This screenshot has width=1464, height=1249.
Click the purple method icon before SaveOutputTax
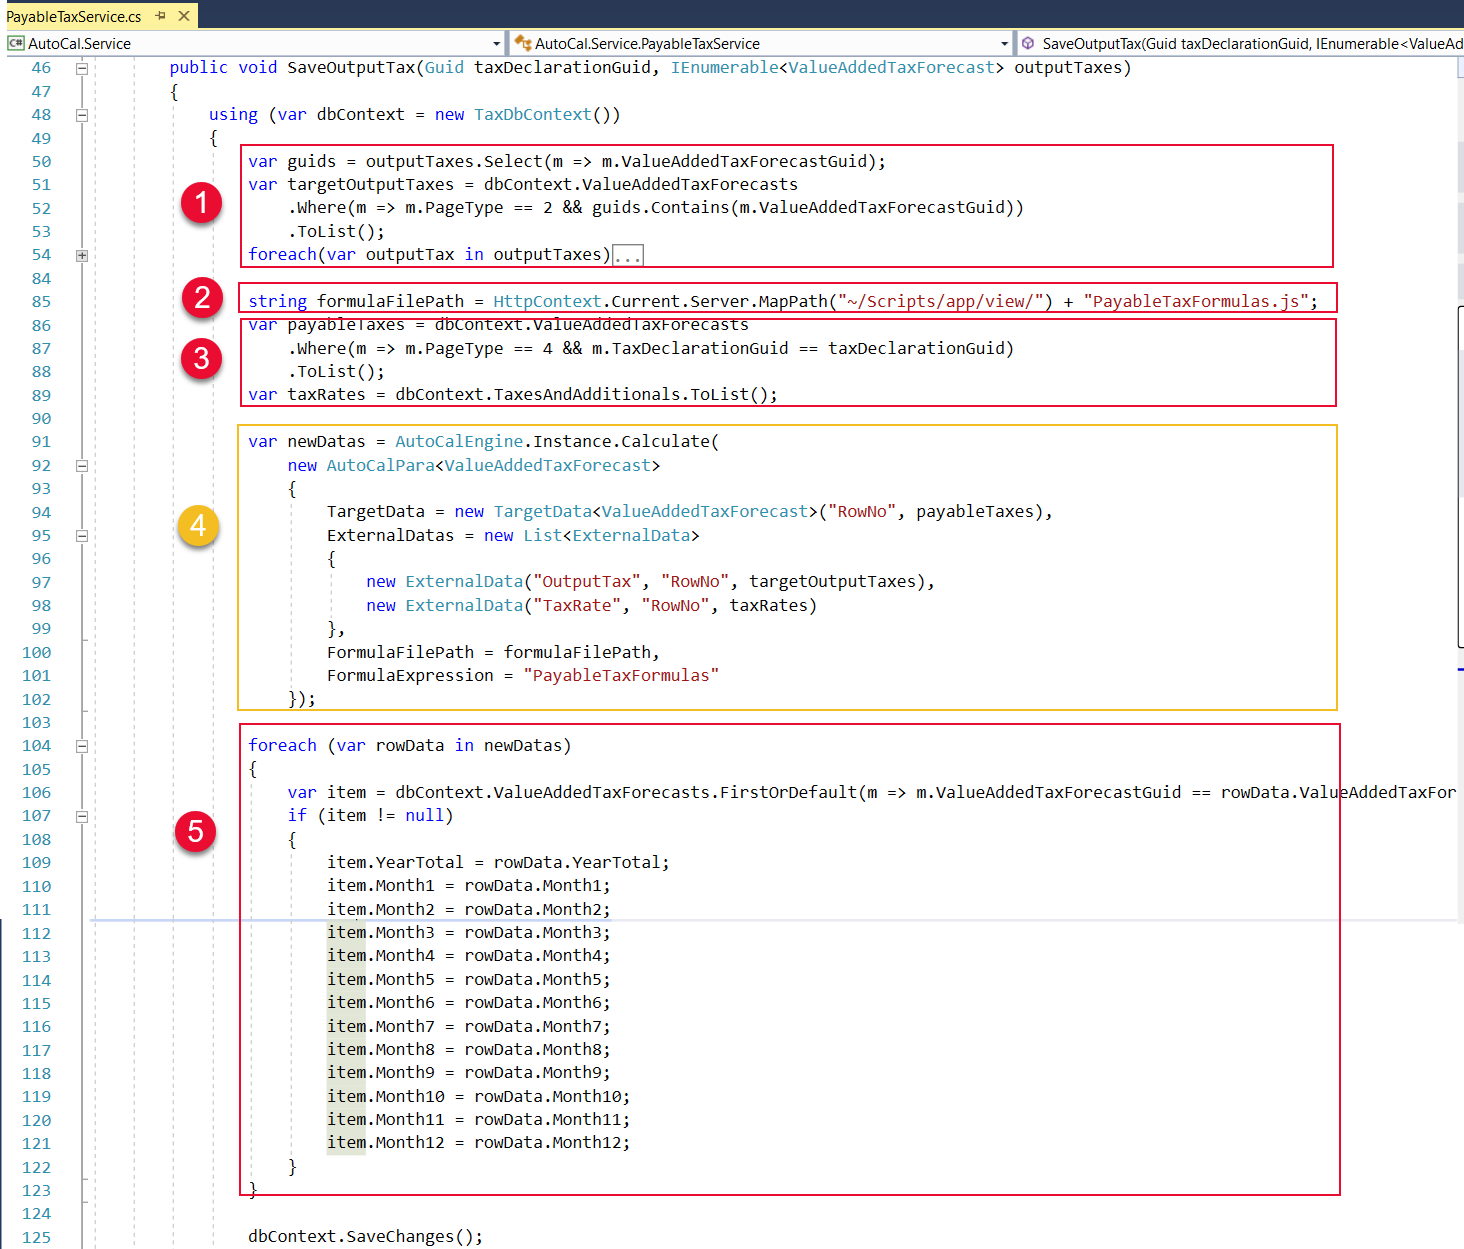[x=1028, y=43]
